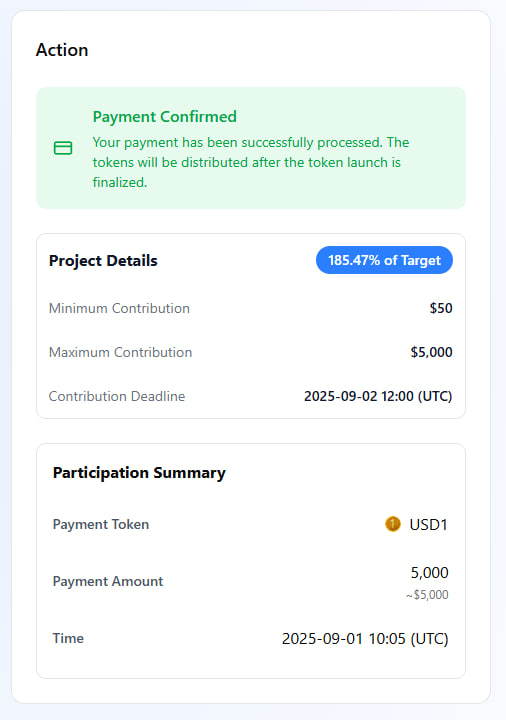Click the Action panel title

pos(62,50)
